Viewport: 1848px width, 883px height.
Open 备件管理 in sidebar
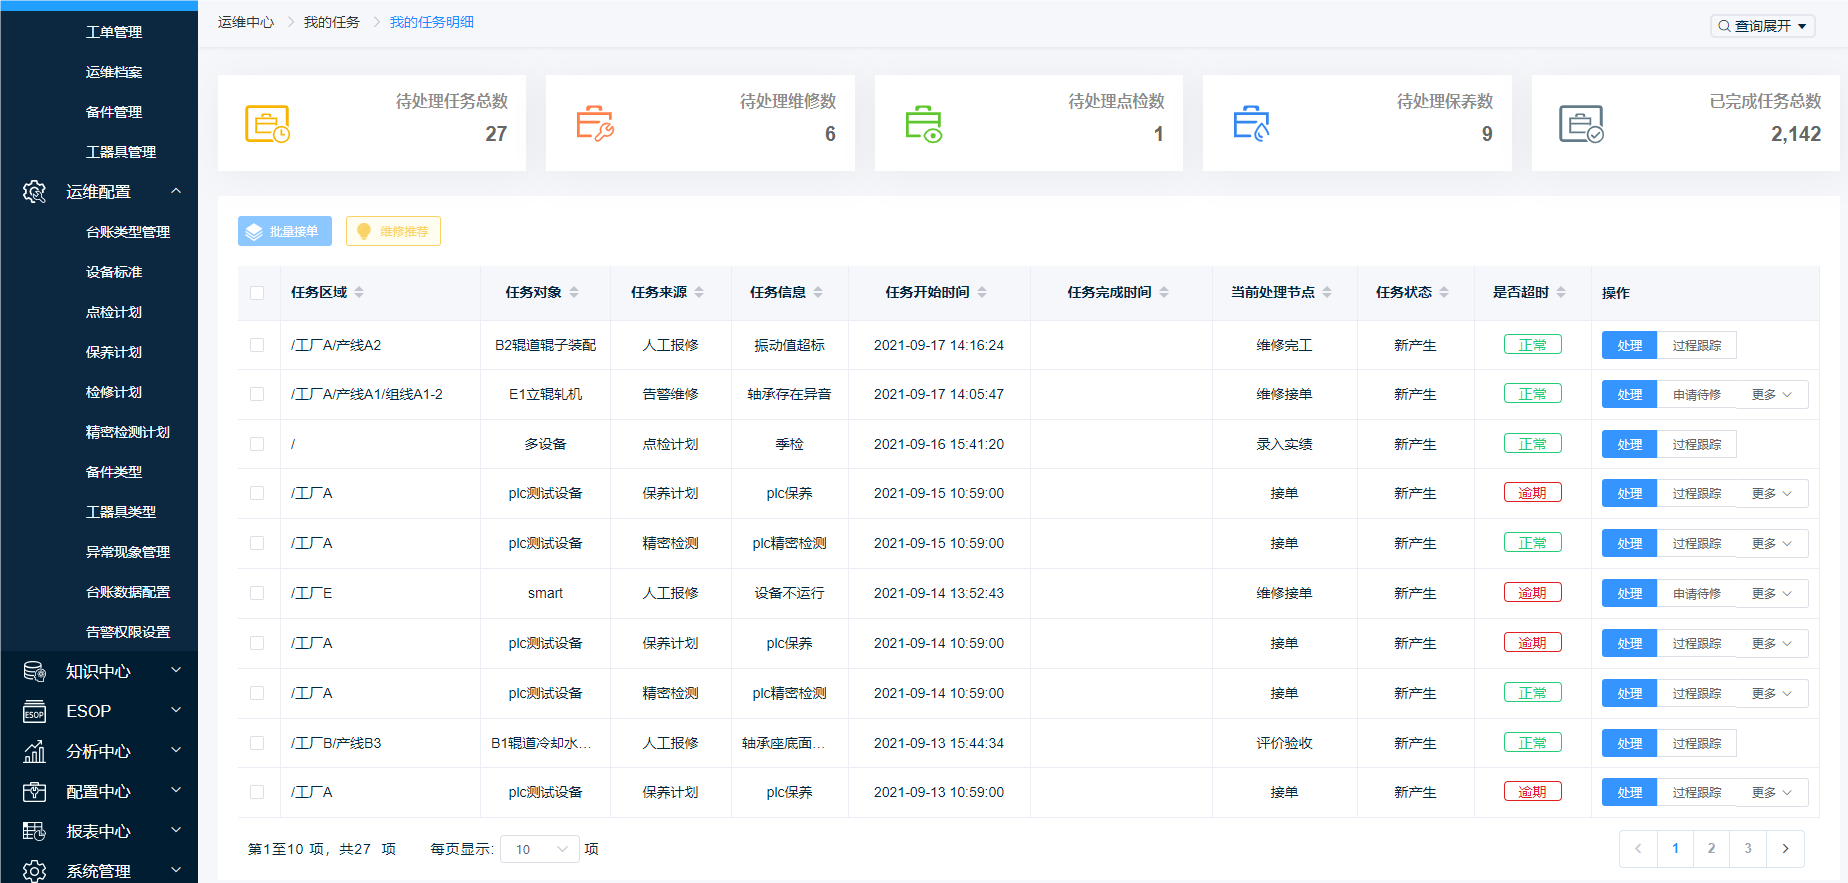click(114, 112)
